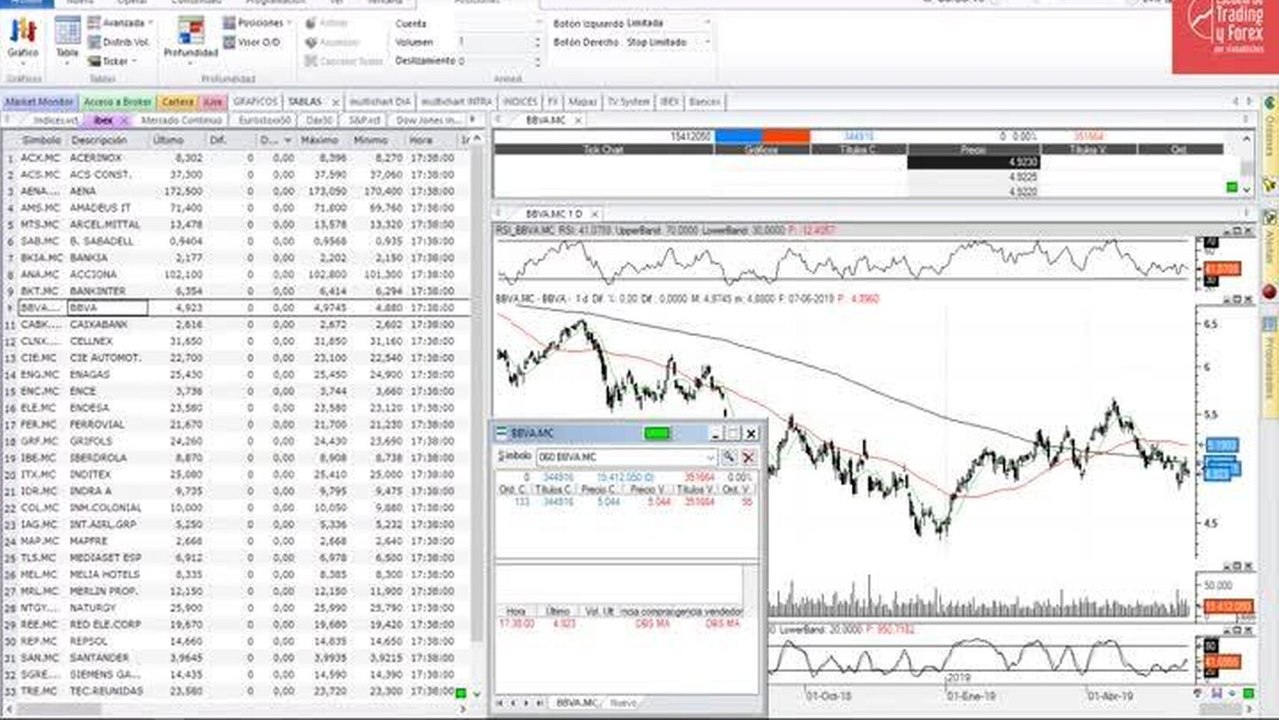This screenshot has height=720, width=1279.
Task: Open the Ticker dropdown
Action: [110, 61]
